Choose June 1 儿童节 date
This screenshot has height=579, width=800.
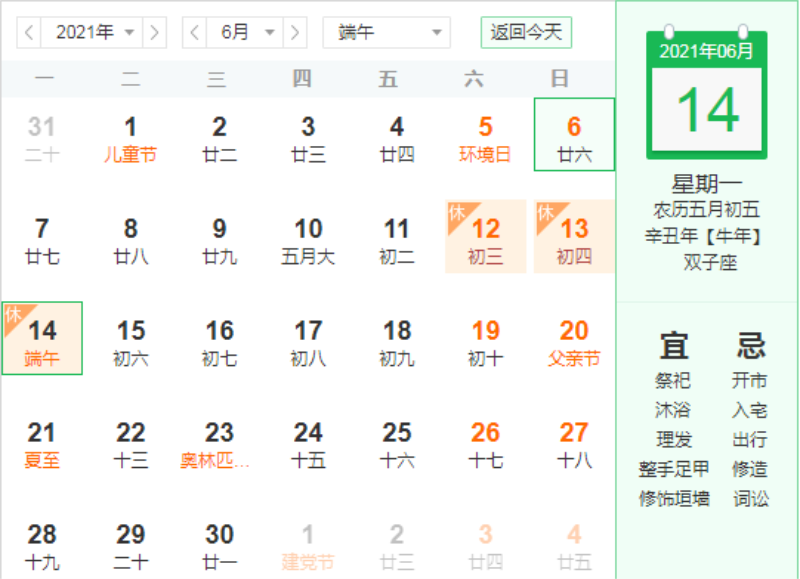tap(130, 136)
